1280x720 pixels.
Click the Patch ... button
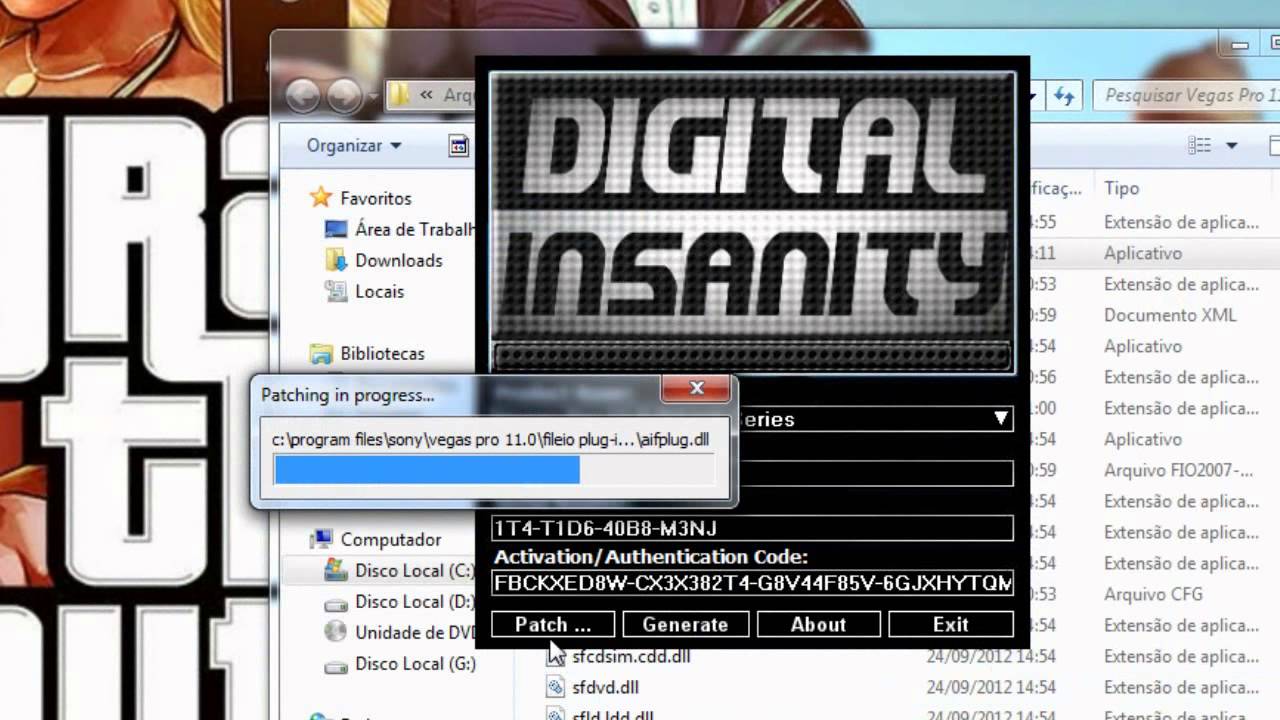click(552, 624)
